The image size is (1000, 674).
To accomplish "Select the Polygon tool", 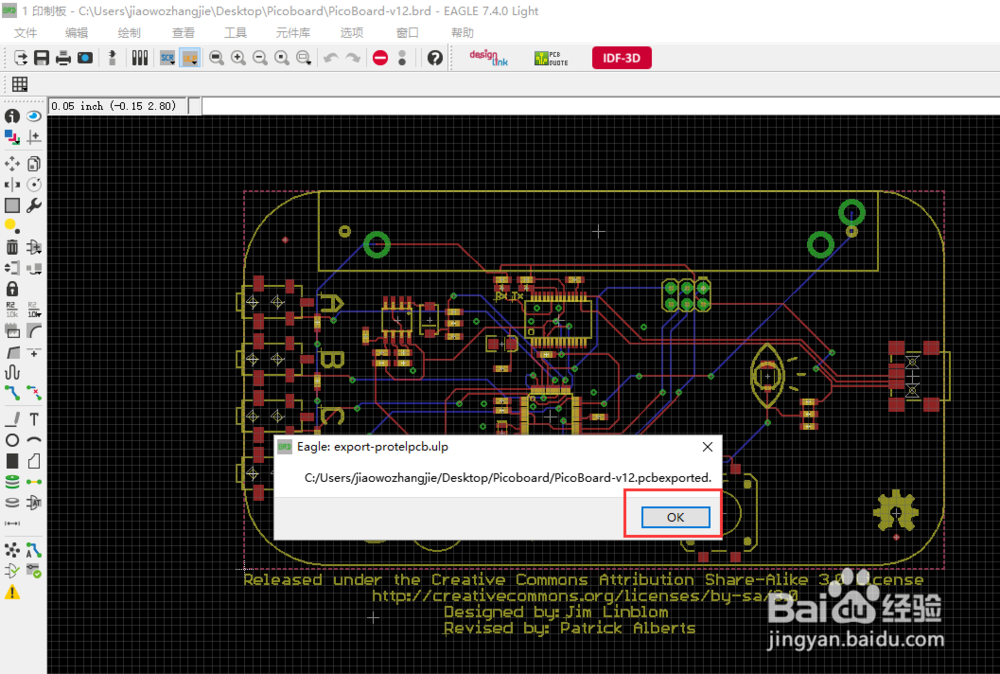I will pyautogui.click(x=33, y=462).
